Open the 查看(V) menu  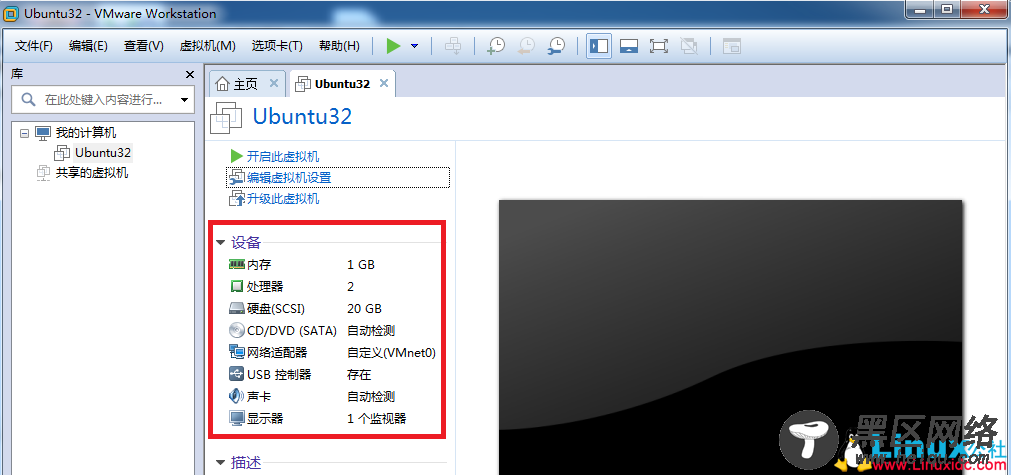144,46
